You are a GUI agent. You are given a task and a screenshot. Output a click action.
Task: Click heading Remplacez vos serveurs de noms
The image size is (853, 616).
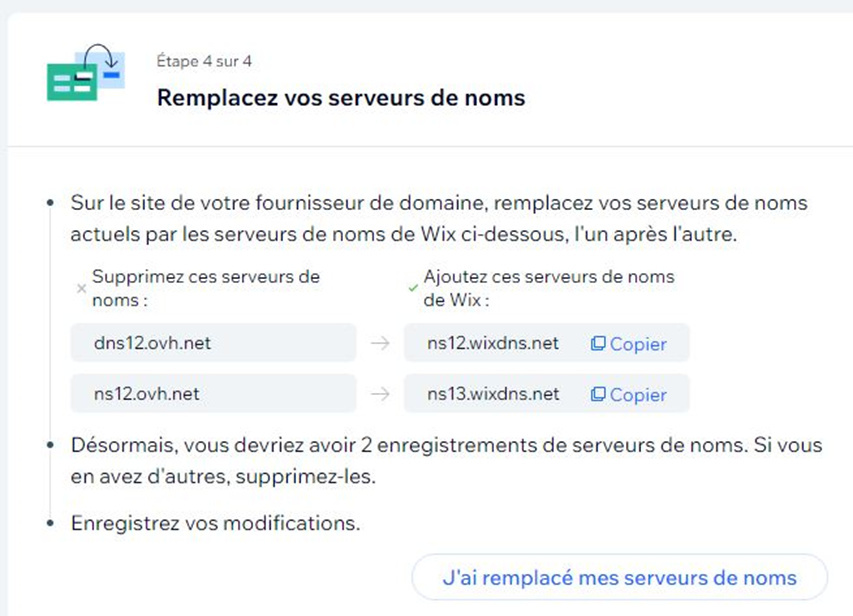click(341, 98)
